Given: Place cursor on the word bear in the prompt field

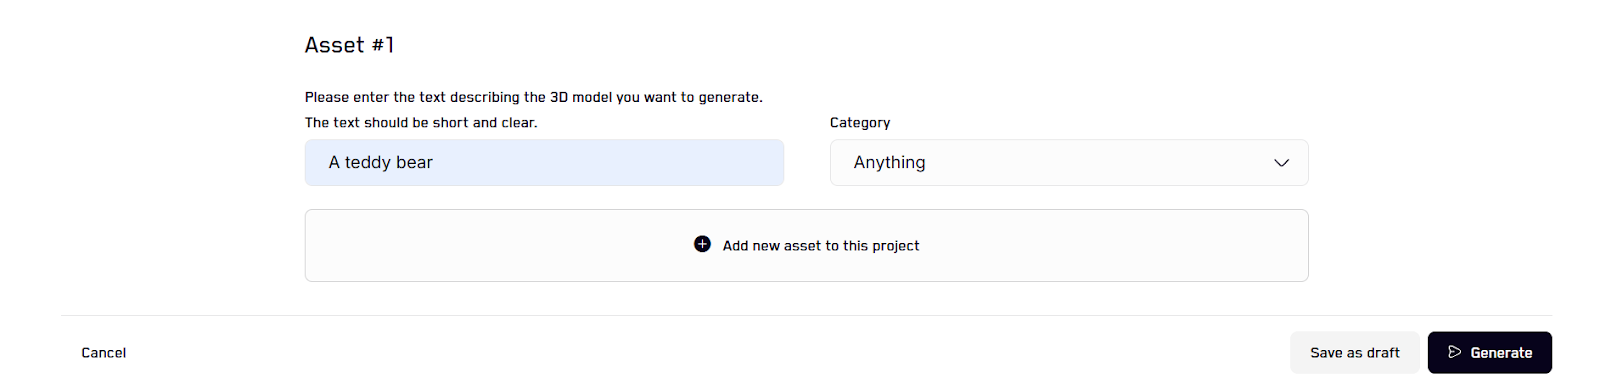Looking at the screenshot, I should 415,162.
